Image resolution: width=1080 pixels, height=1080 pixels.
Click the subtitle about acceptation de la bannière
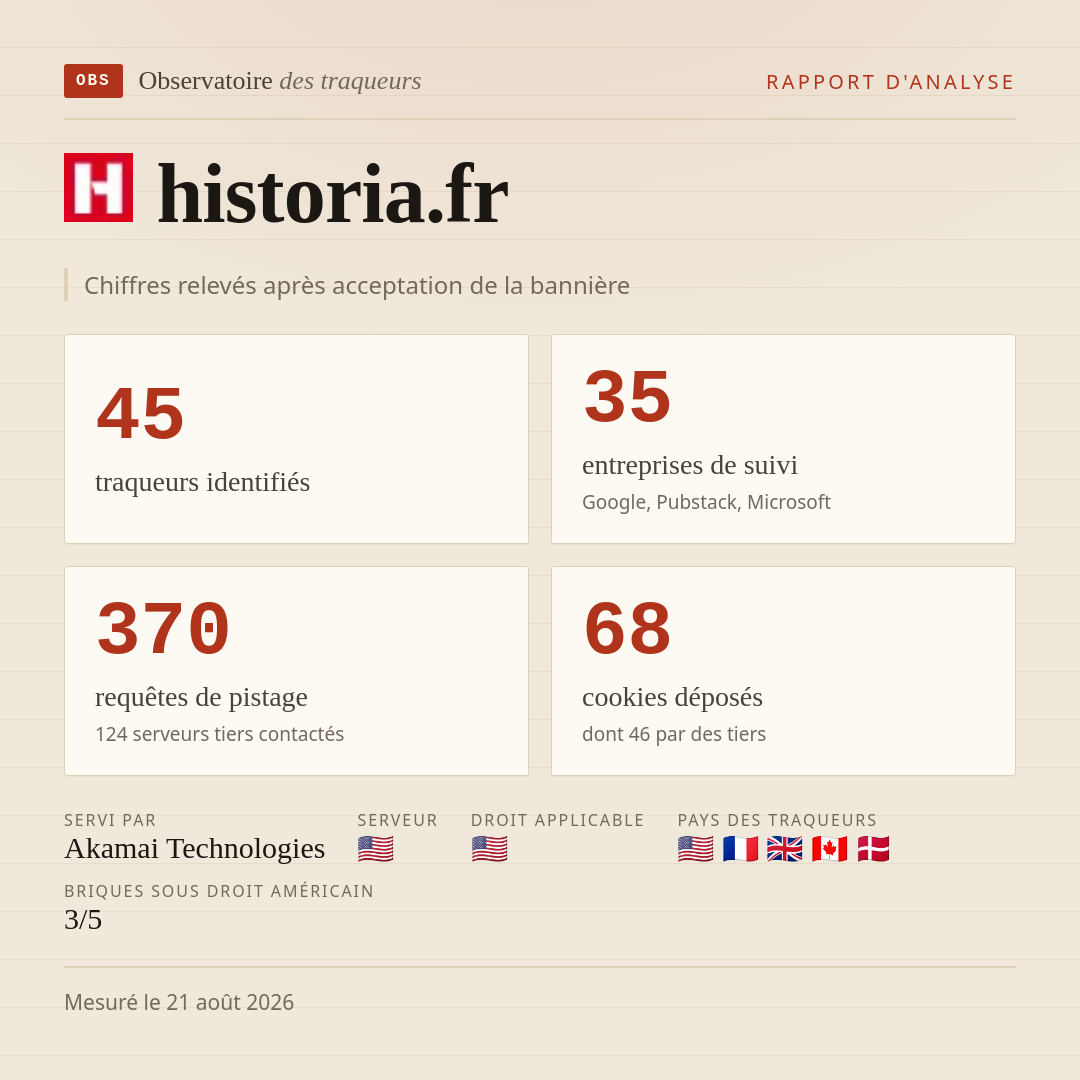click(x=357, y=285)
